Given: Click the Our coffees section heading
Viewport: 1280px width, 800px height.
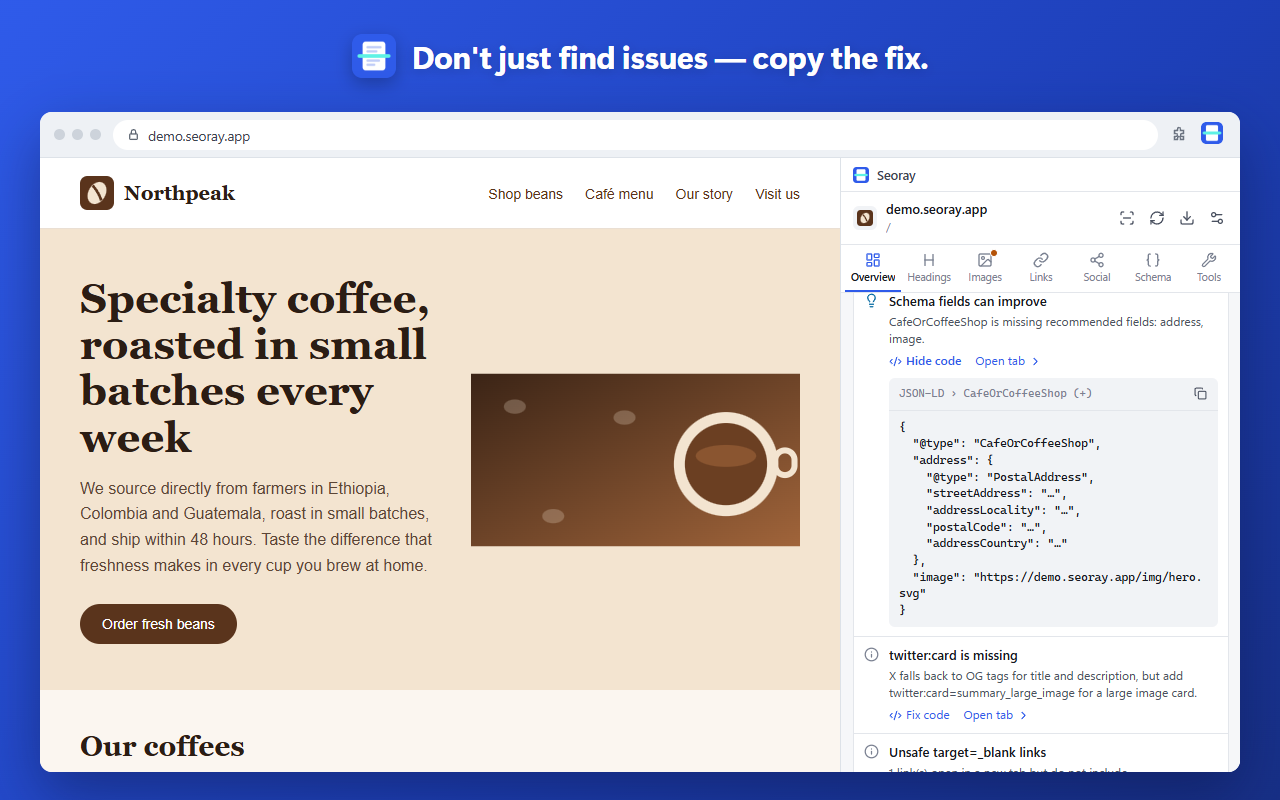Looking at the screenshot, I should tap(162, 746).
